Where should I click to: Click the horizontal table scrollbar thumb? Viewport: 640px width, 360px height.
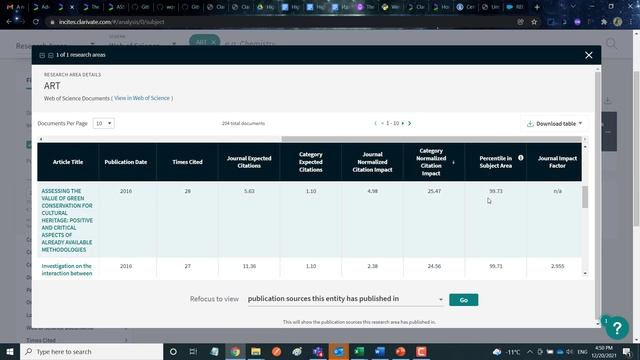point(431,139)
